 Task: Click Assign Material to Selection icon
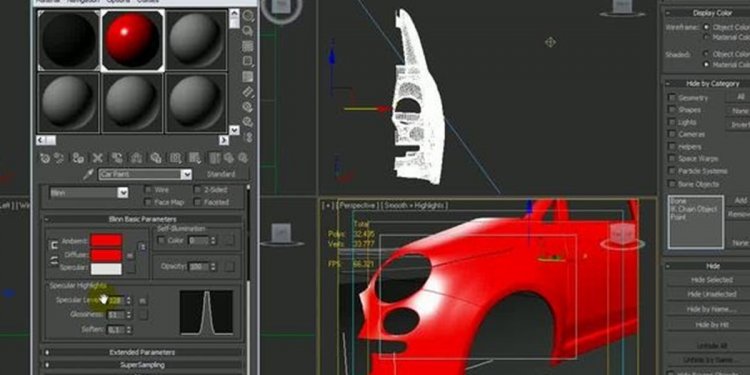78,158
